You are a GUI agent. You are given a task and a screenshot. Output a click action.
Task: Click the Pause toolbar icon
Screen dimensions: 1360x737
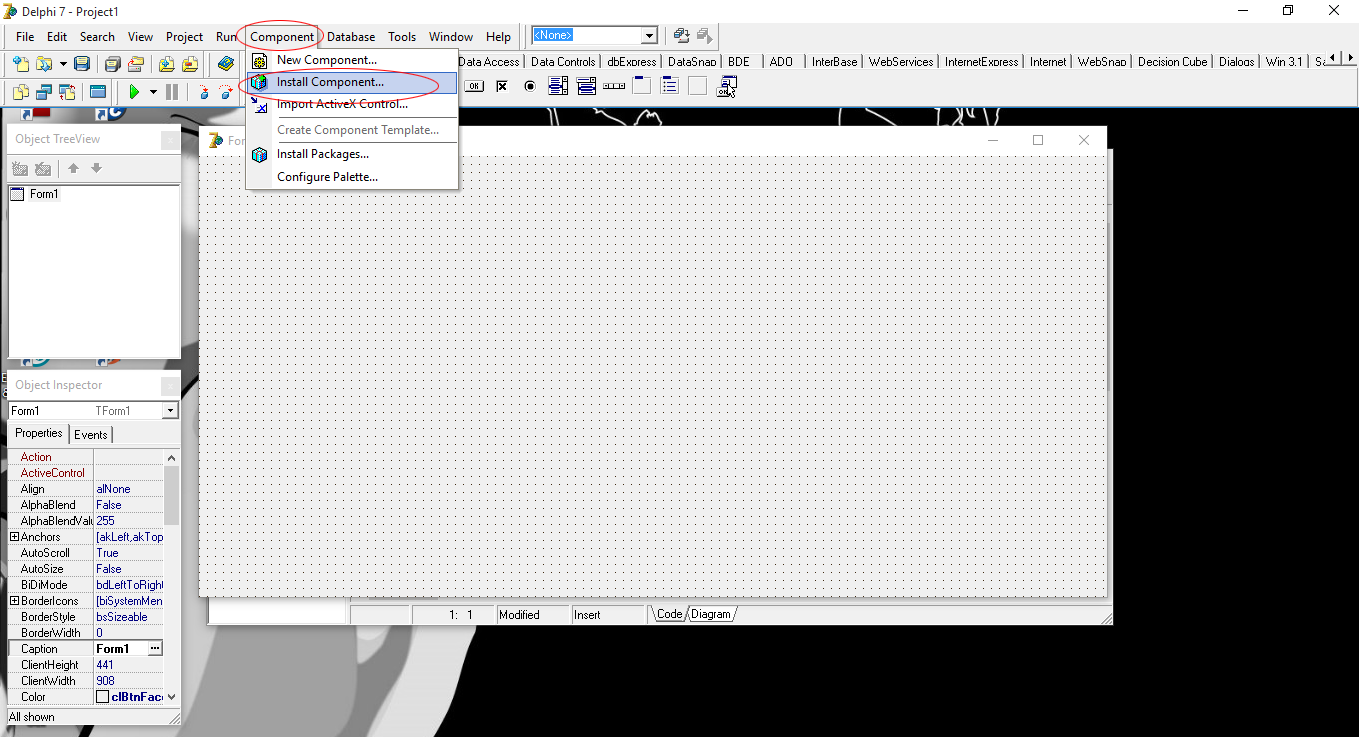point(172,92)
